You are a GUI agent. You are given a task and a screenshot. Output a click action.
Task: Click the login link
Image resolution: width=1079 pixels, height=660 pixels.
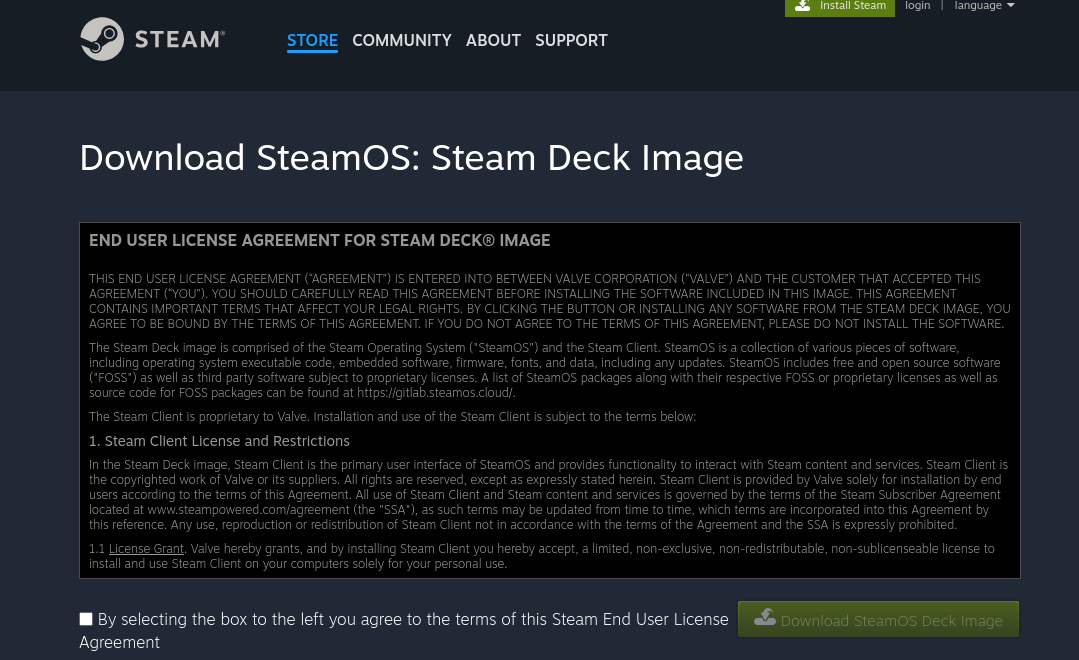click(x=917, y=6)
